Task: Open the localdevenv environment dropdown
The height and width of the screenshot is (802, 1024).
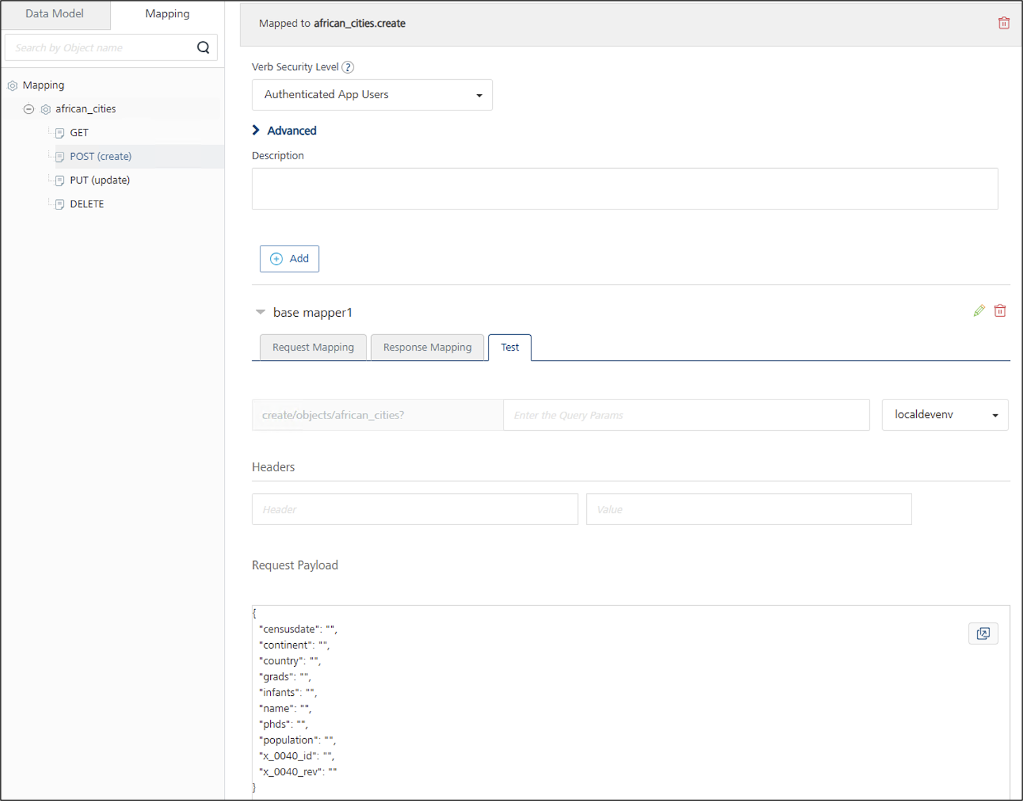Action: (x=945, y=415)
